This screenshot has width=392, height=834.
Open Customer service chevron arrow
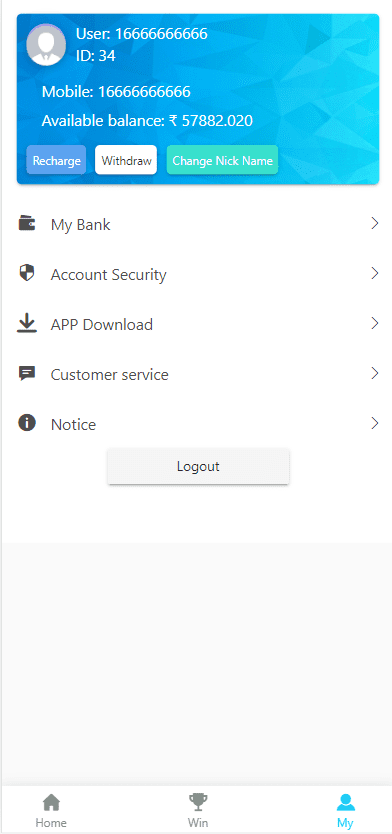point(375,373)
